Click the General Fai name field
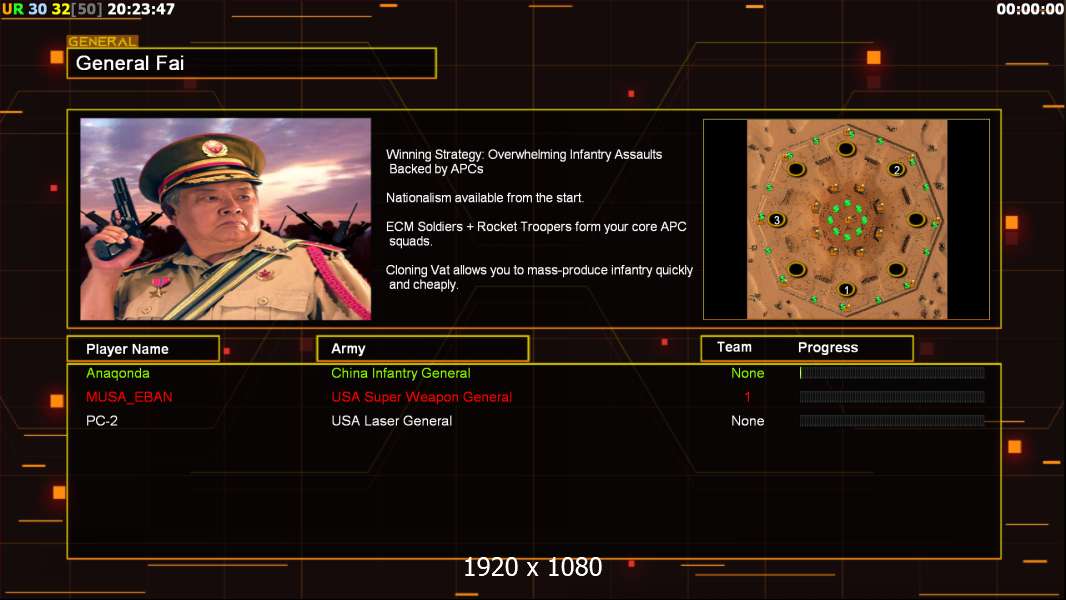1066x600 pixels. [252, 63]
